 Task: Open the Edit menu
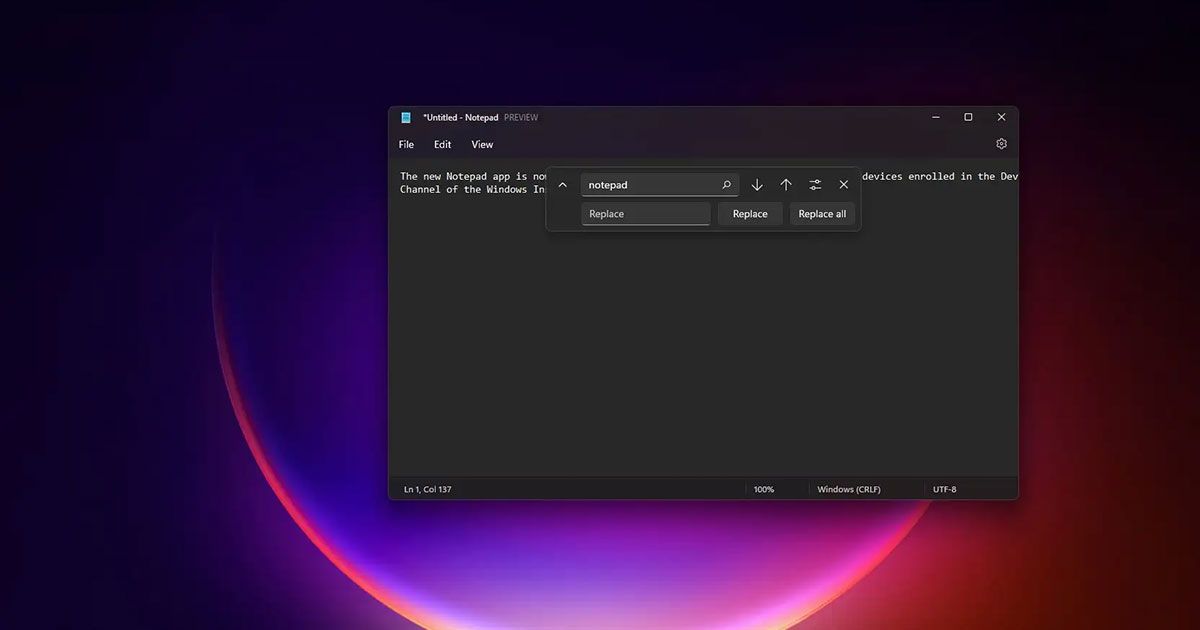(x=442, y=144)
